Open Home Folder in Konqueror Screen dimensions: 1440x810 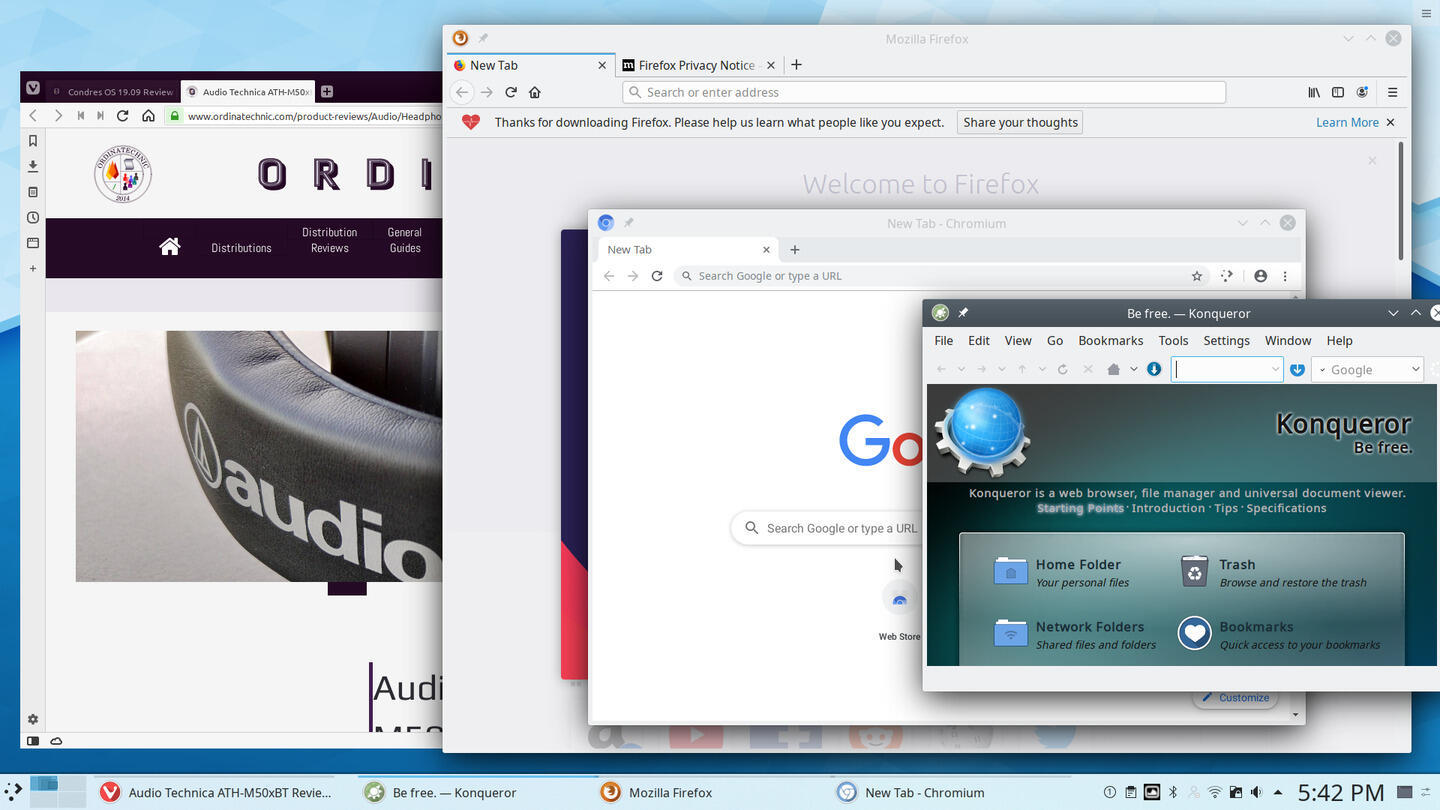(1061, 572)
